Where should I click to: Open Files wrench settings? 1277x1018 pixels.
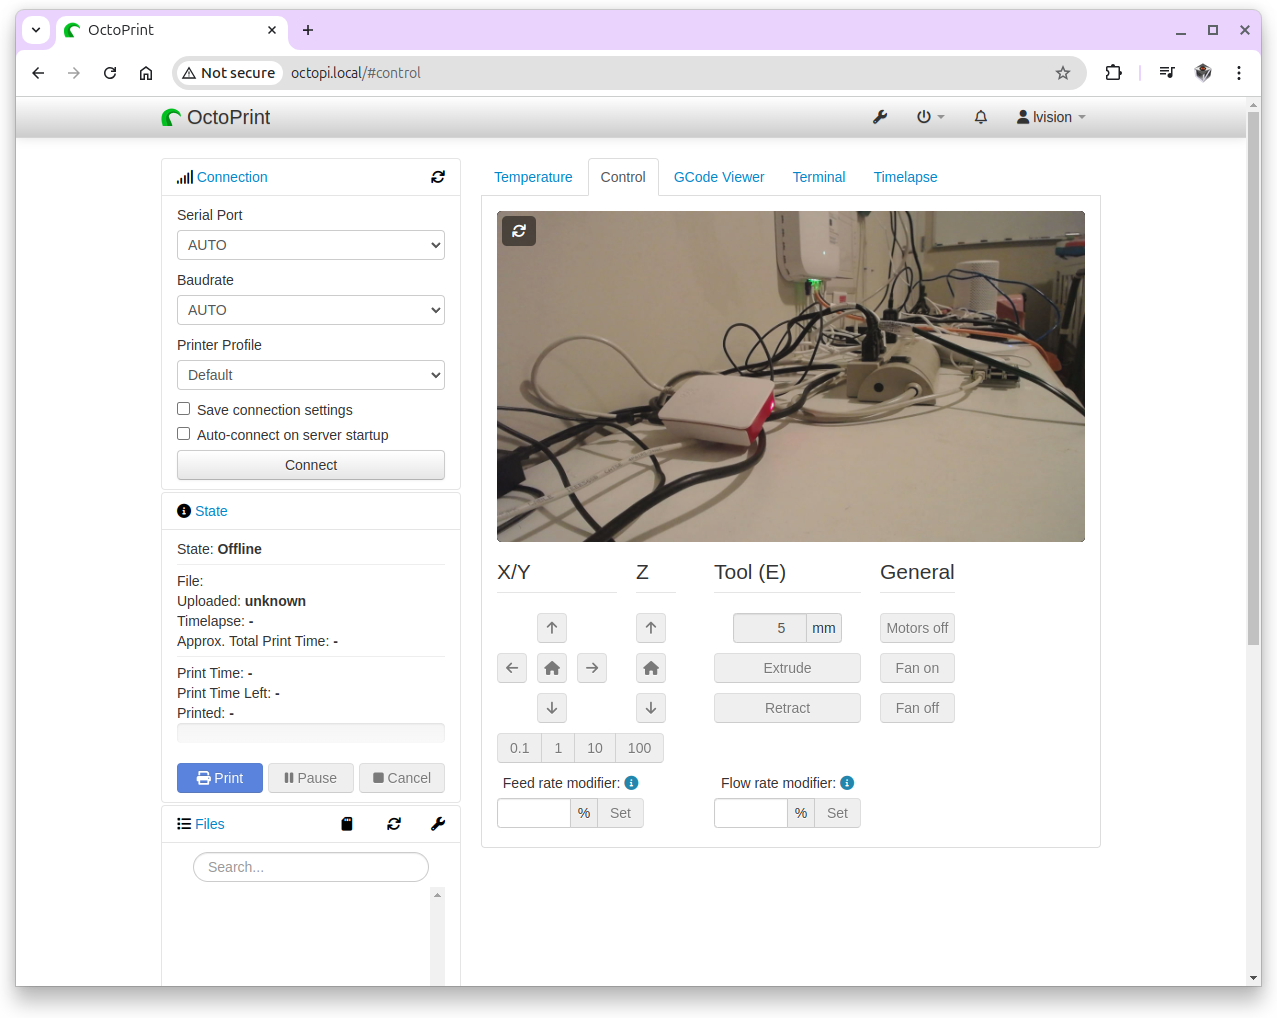pyautogui.click(x=438, y=824)
